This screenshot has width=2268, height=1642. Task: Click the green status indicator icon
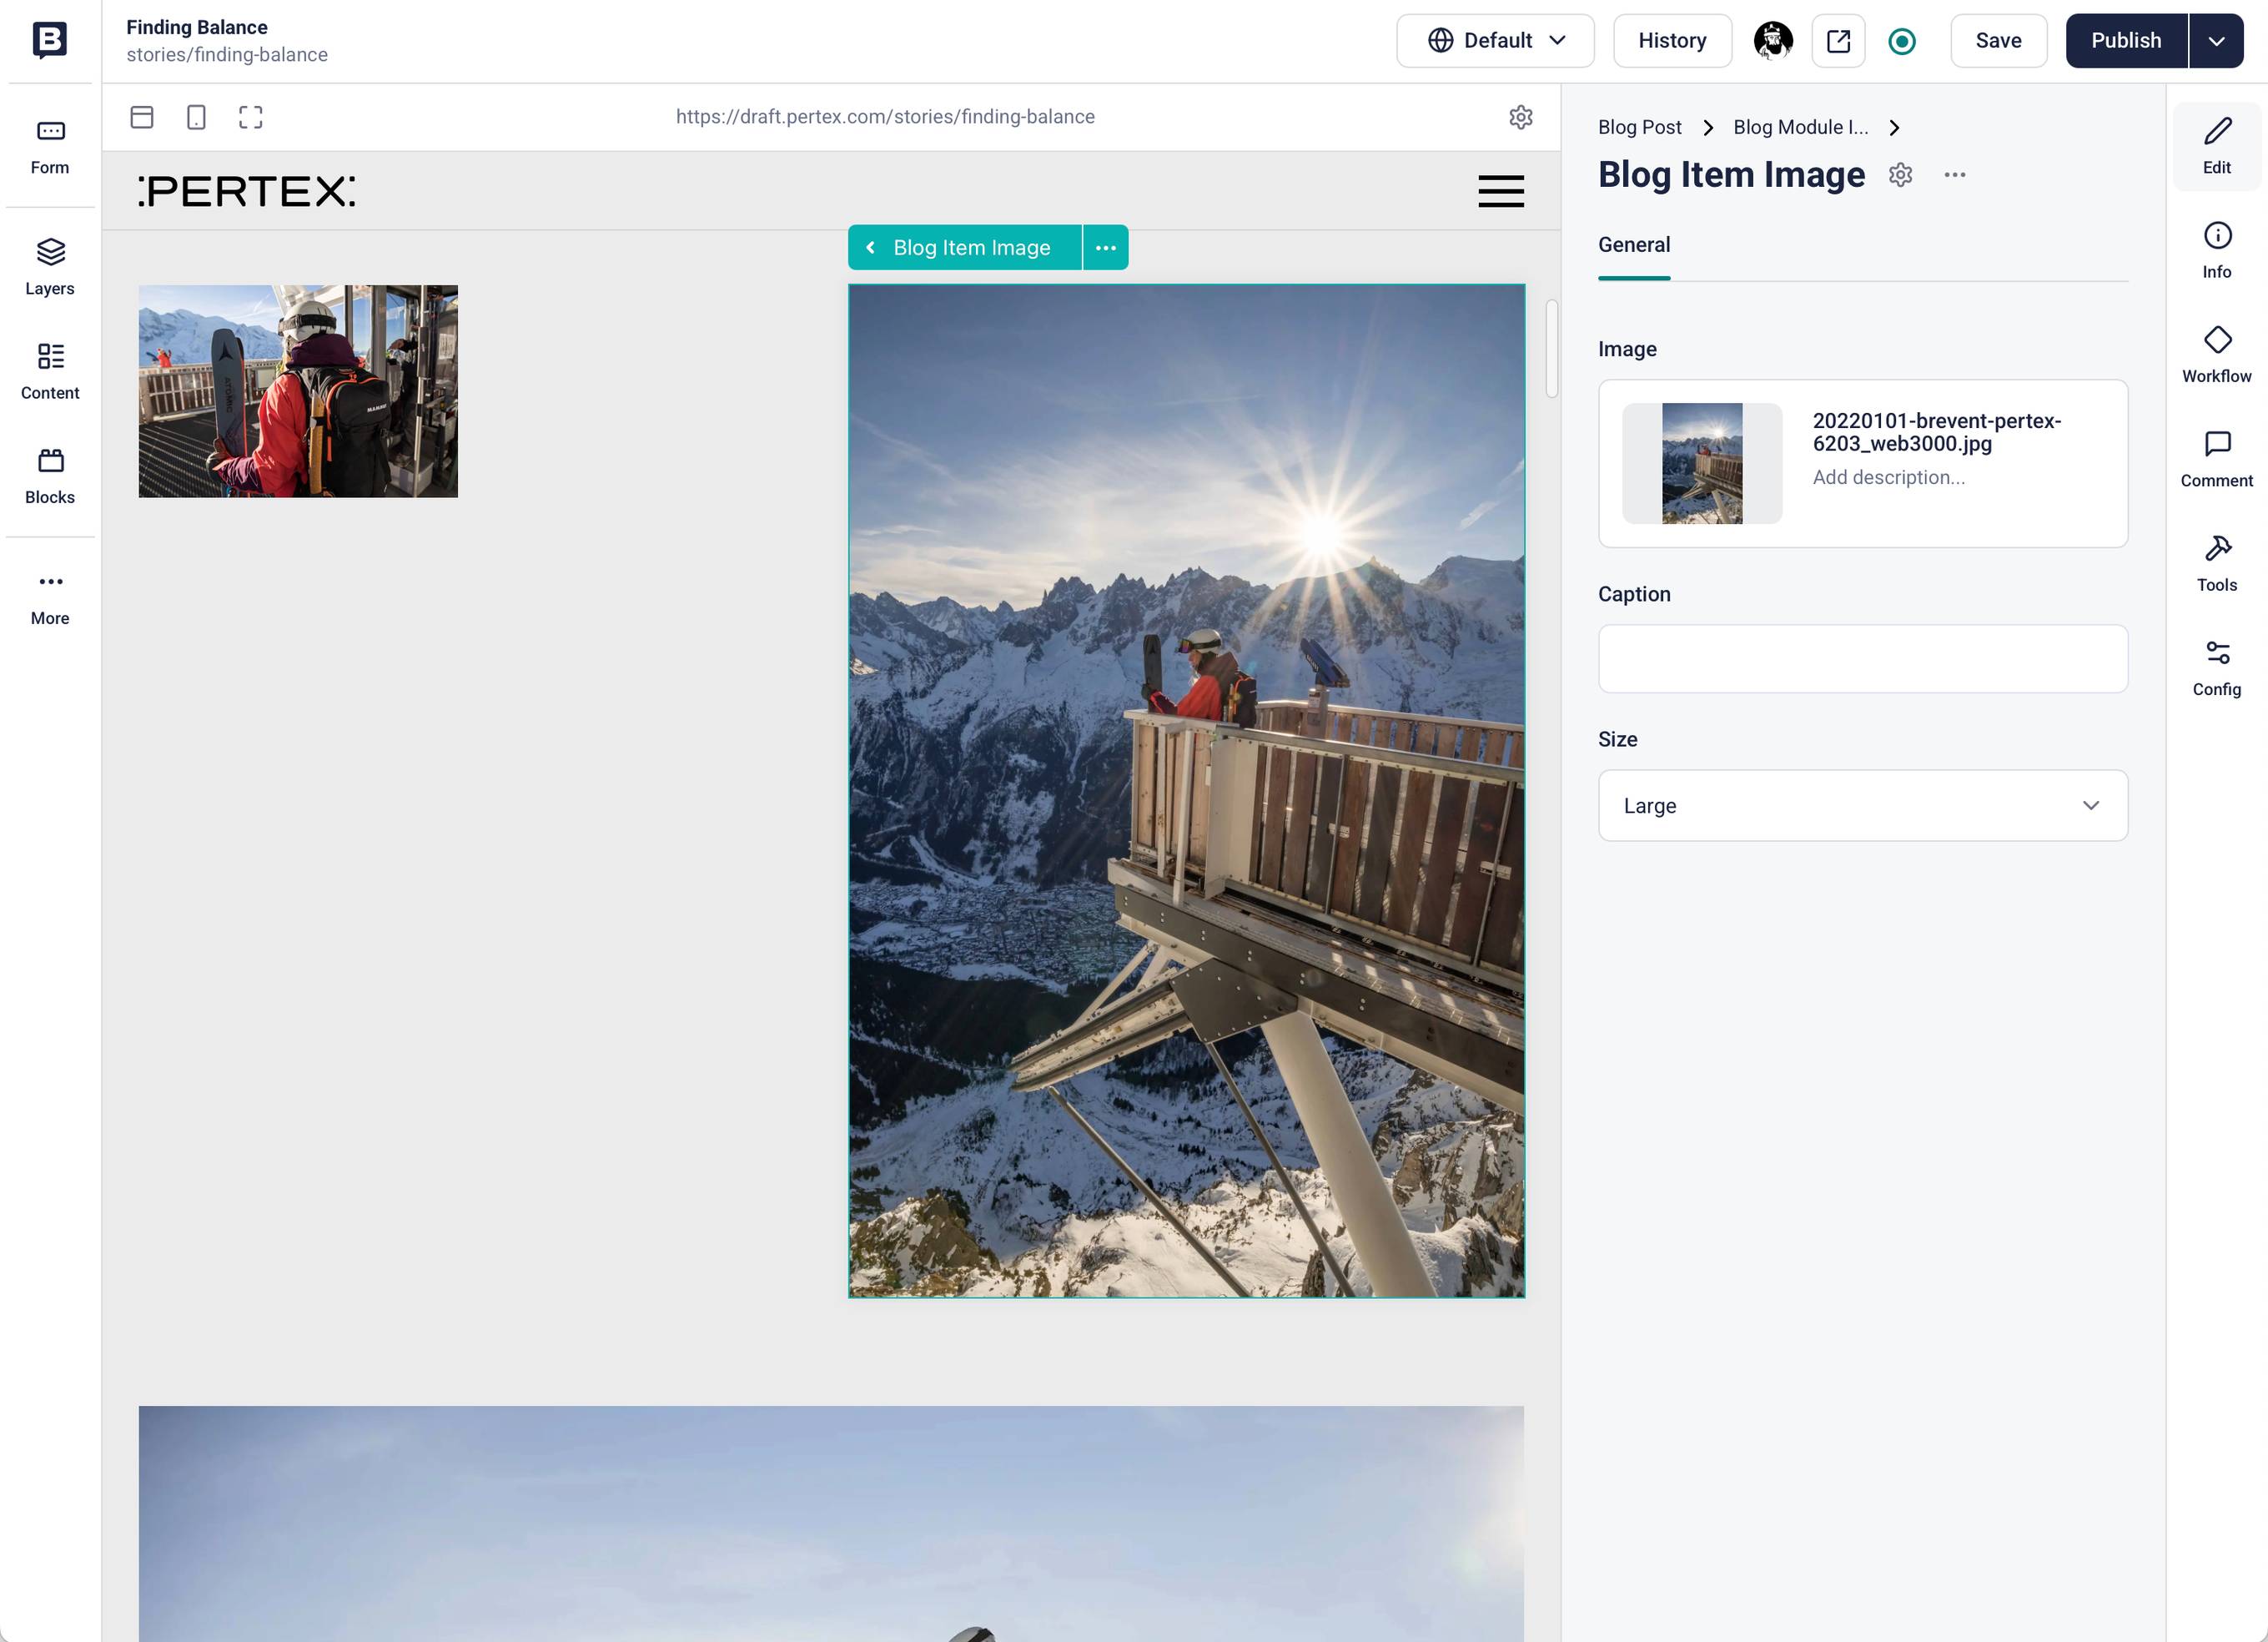pos(1902,41)
